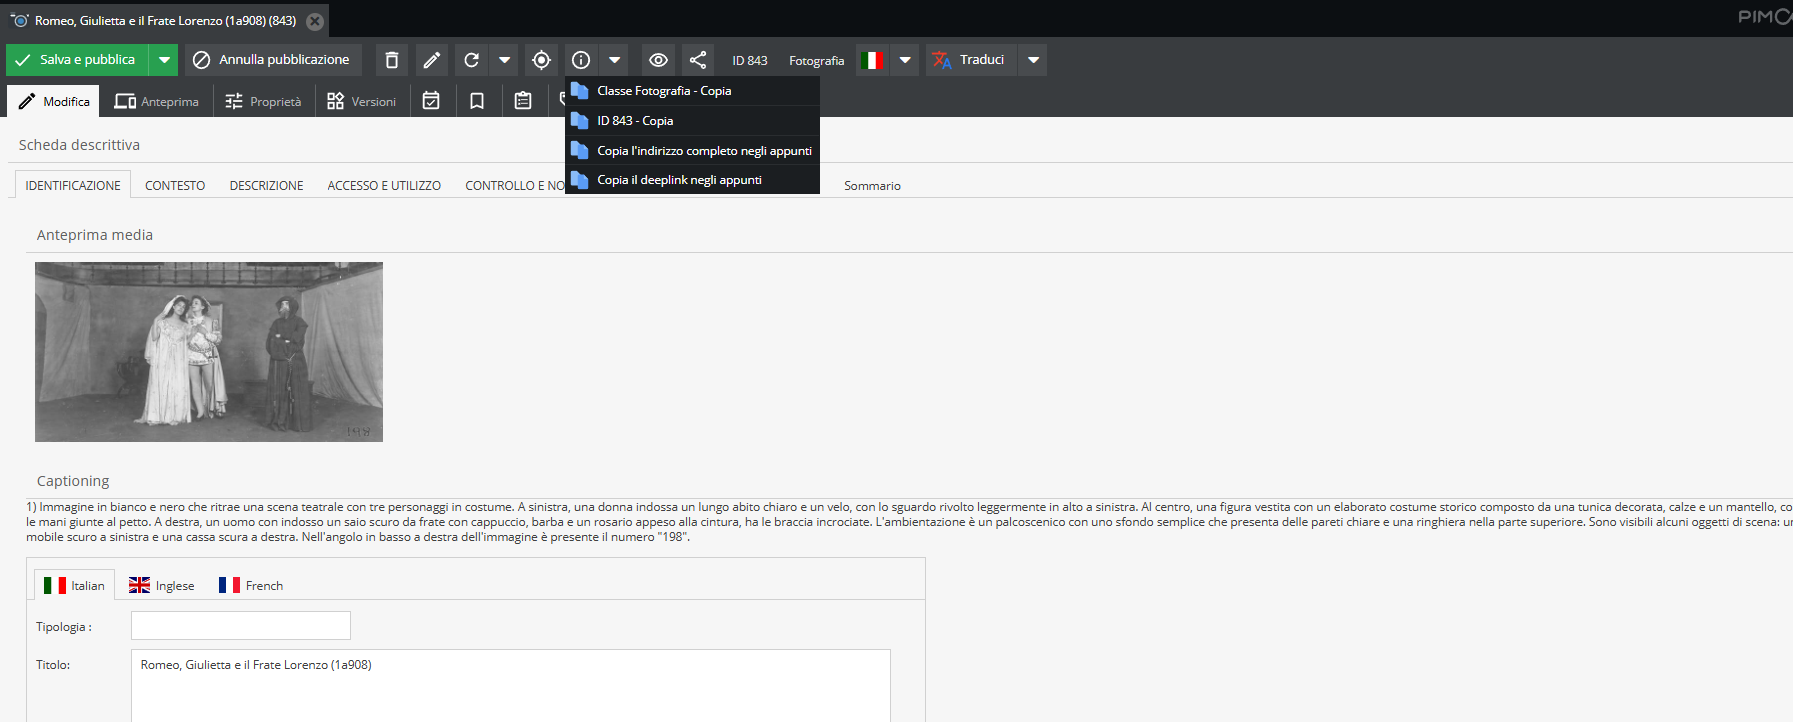This screenshot has width=1793, height=722.
Task: Click the trash delete icon in toolbar
Action: coord(392,60)
